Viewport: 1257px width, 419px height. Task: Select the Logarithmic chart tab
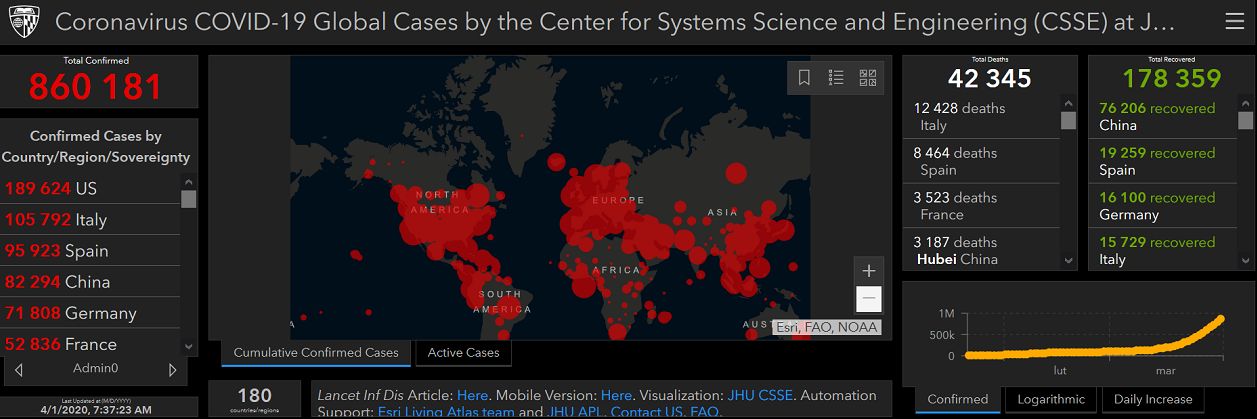[1050, 399]
